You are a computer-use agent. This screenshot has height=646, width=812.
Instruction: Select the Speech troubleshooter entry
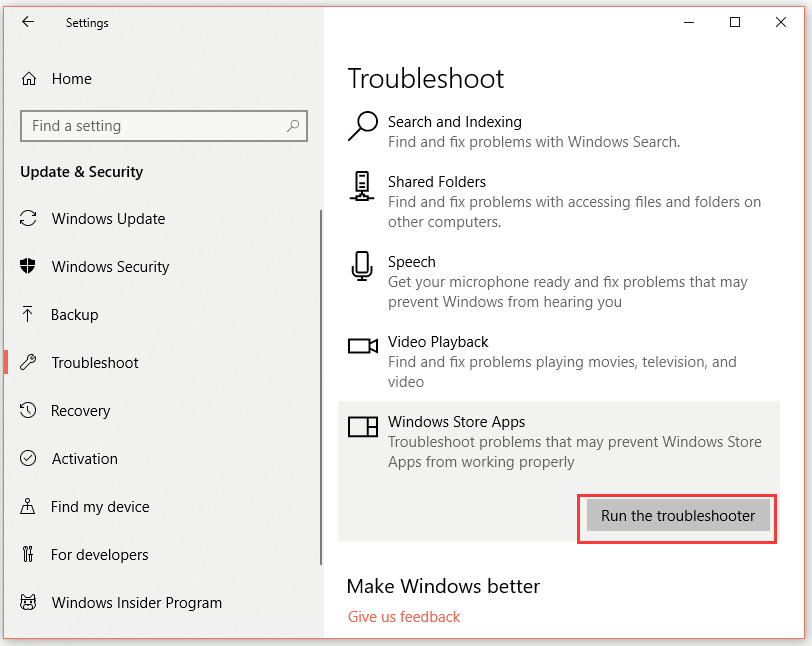(559, 281)
